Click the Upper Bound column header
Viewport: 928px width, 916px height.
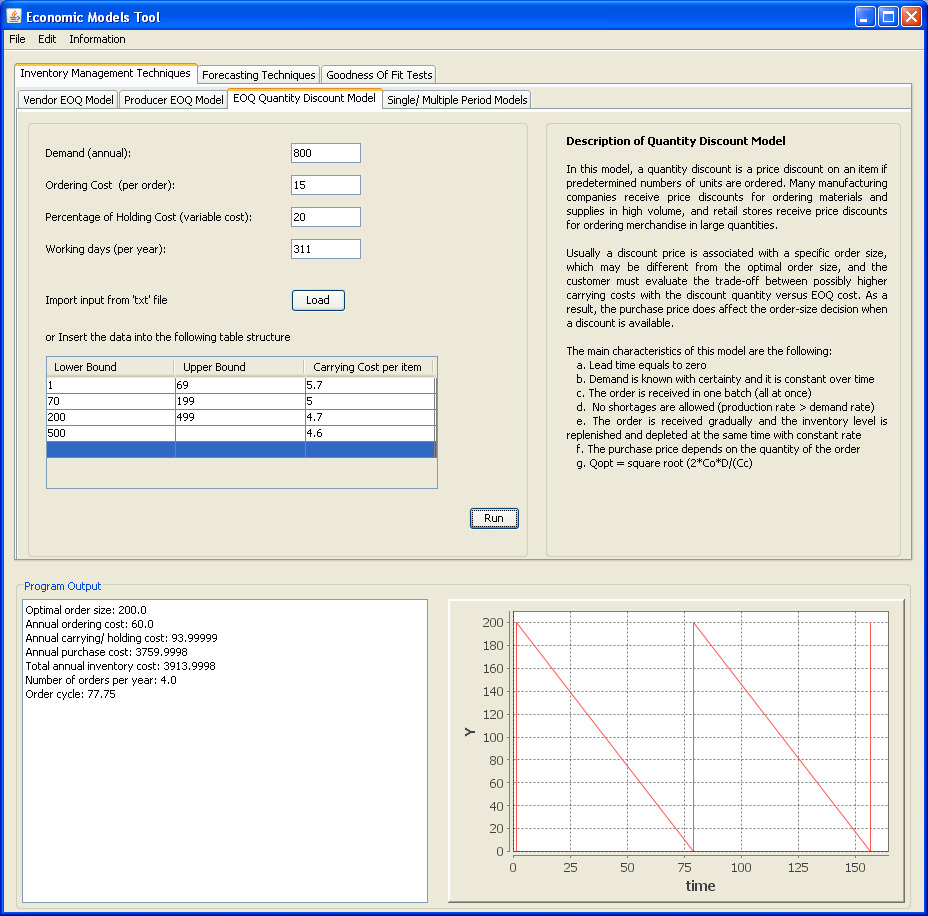[x=239, y=367]
